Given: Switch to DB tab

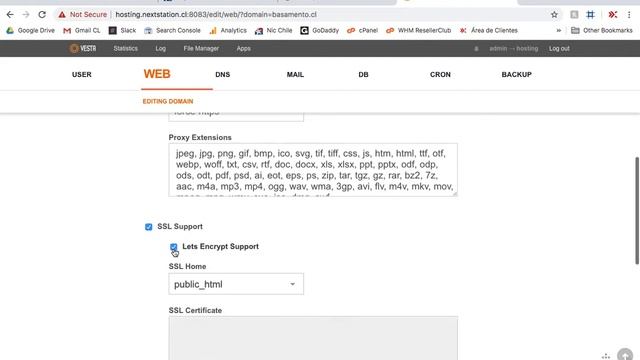Looking at the screenshot, I should tap(363, 75).
